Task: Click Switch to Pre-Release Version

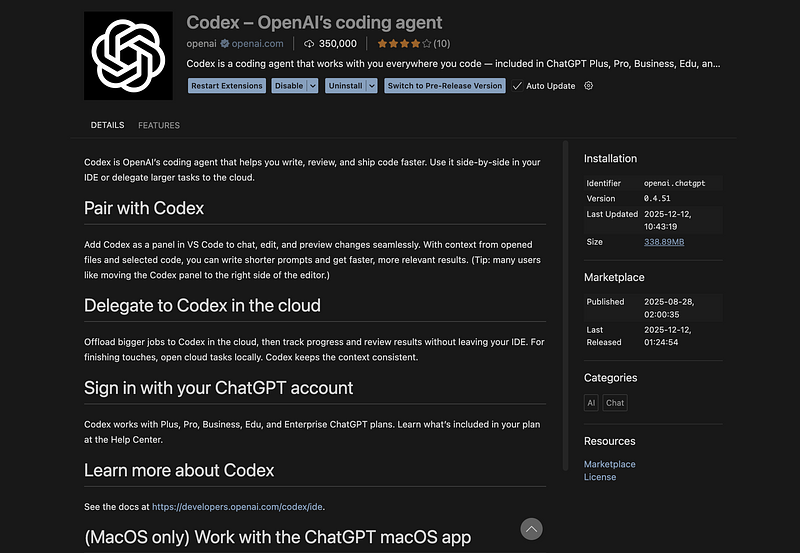Action: pyautogui.click(x=445, y=86)
